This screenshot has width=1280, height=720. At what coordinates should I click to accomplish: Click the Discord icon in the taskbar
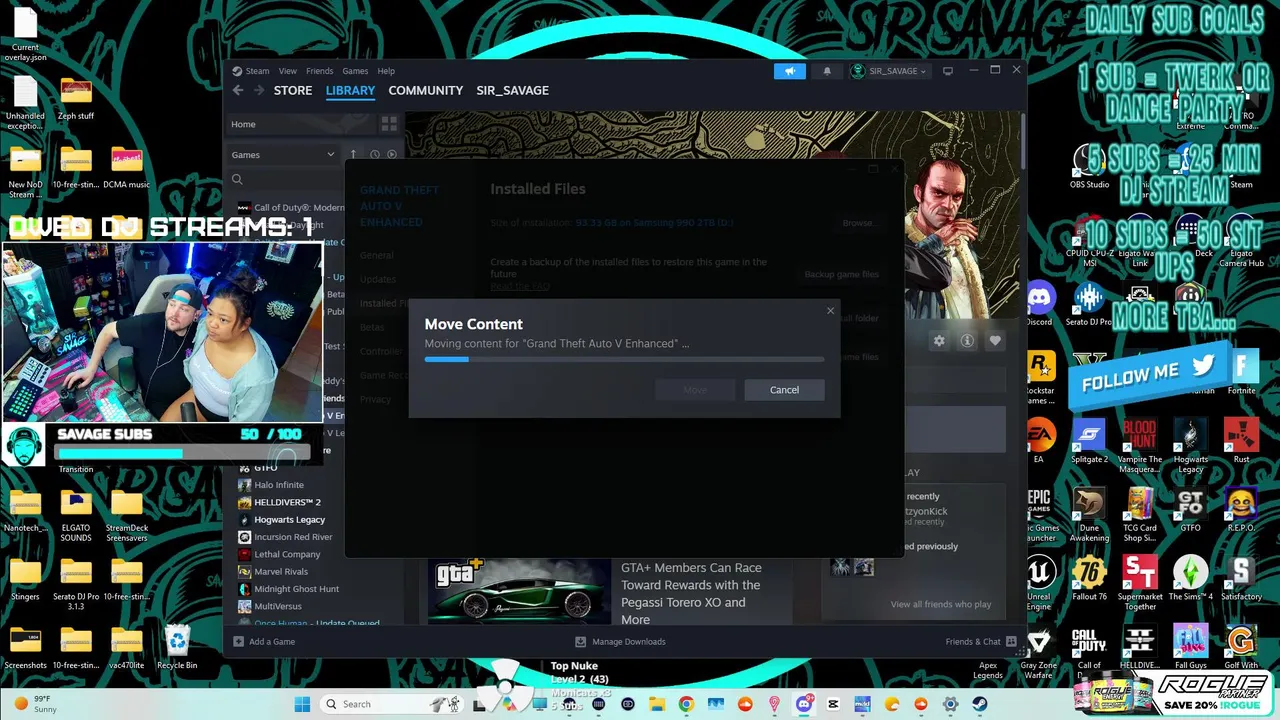803,704
